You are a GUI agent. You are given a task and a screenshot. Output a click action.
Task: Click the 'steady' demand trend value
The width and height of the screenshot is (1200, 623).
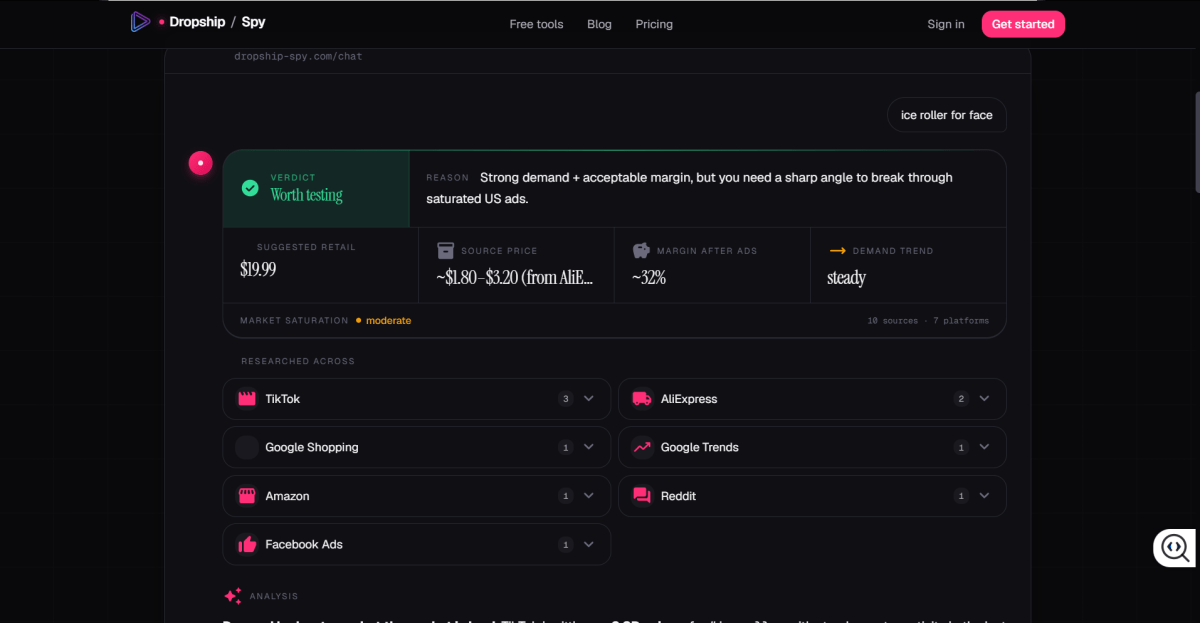click(x=846, y=278)
